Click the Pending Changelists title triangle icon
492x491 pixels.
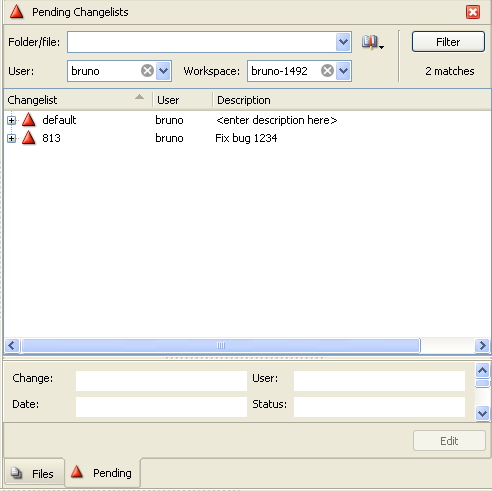16,12
